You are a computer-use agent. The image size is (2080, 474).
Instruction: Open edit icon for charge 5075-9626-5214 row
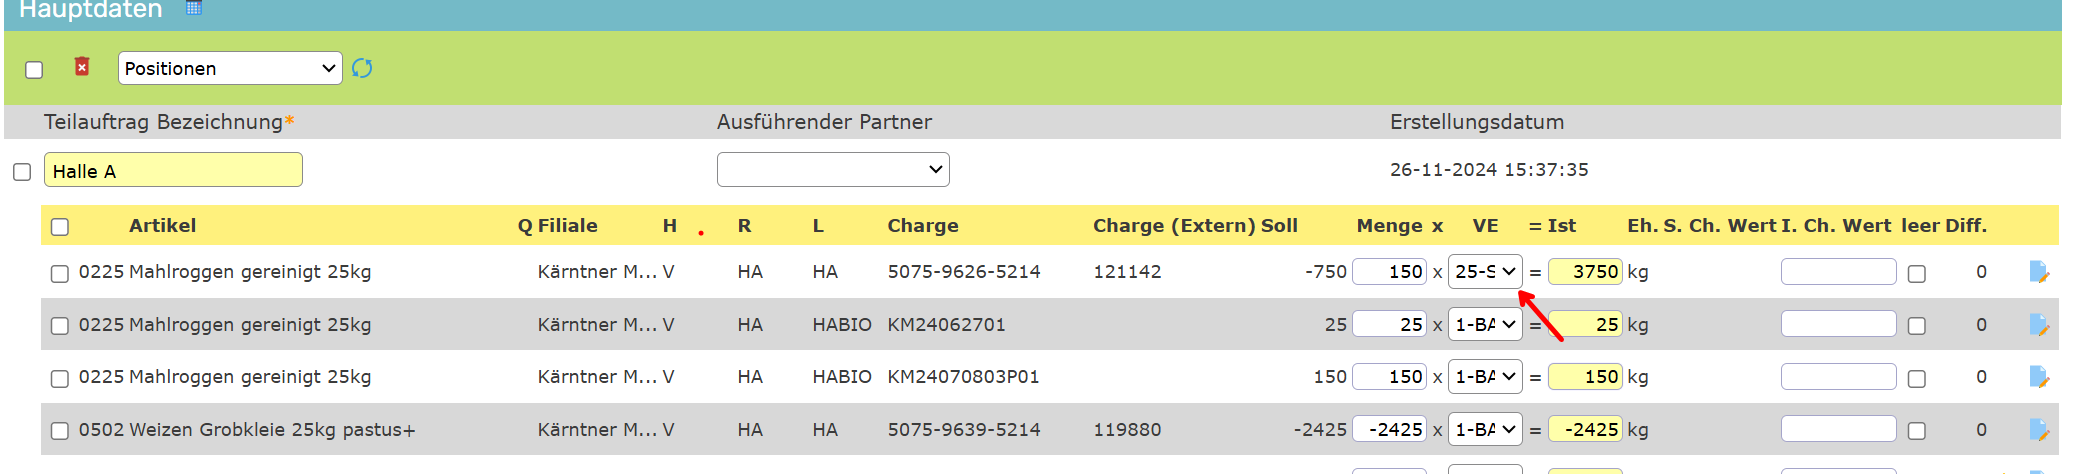pos(2038,272)
